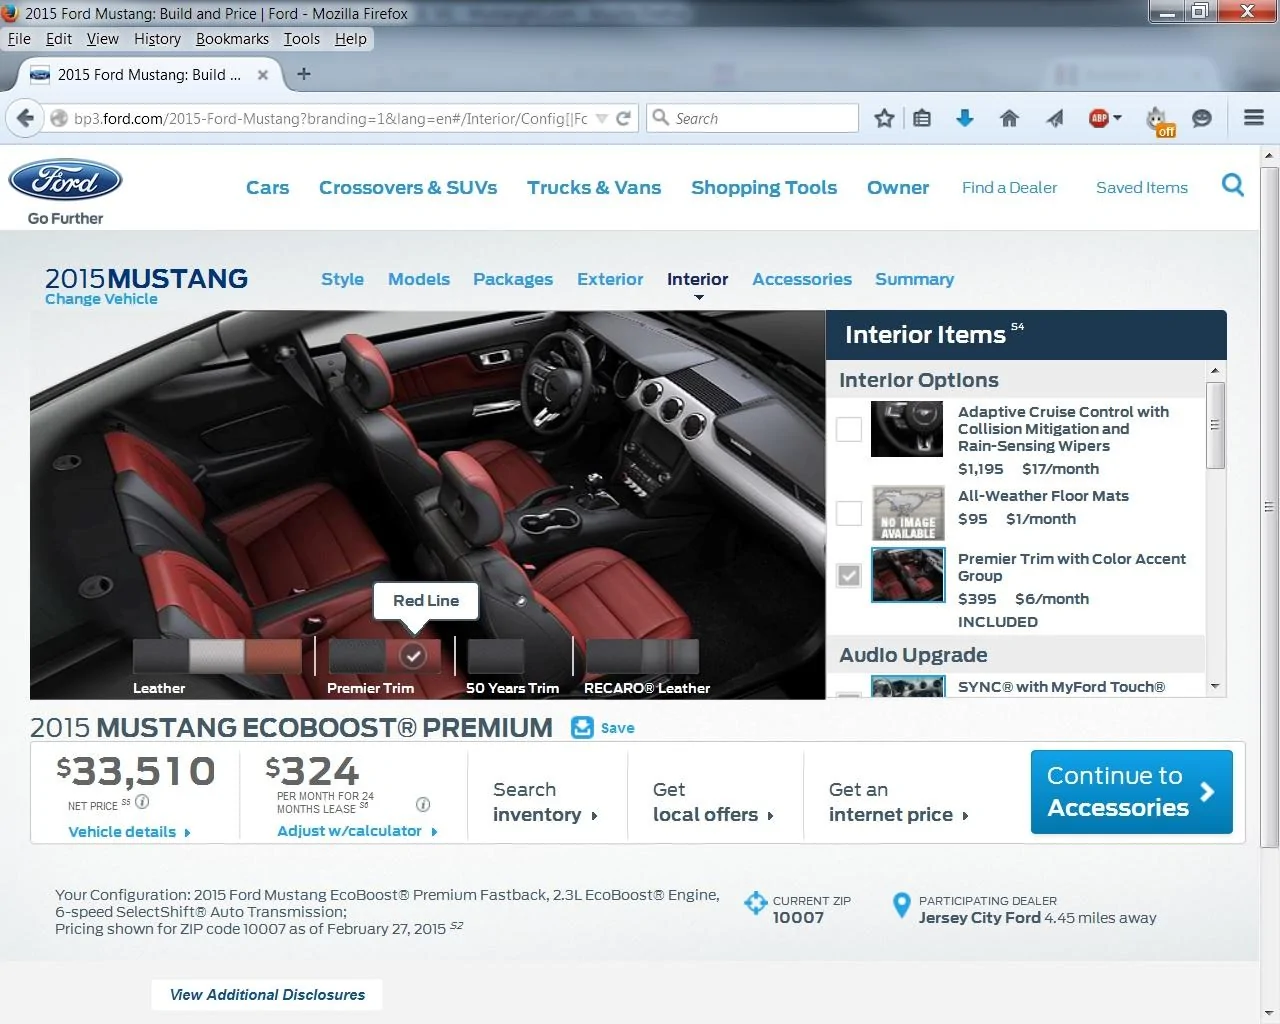Click the Greasemonkey 'off' toolbar icon
Screen dimensions: 1280x1024
click(x=1160, y=120)
